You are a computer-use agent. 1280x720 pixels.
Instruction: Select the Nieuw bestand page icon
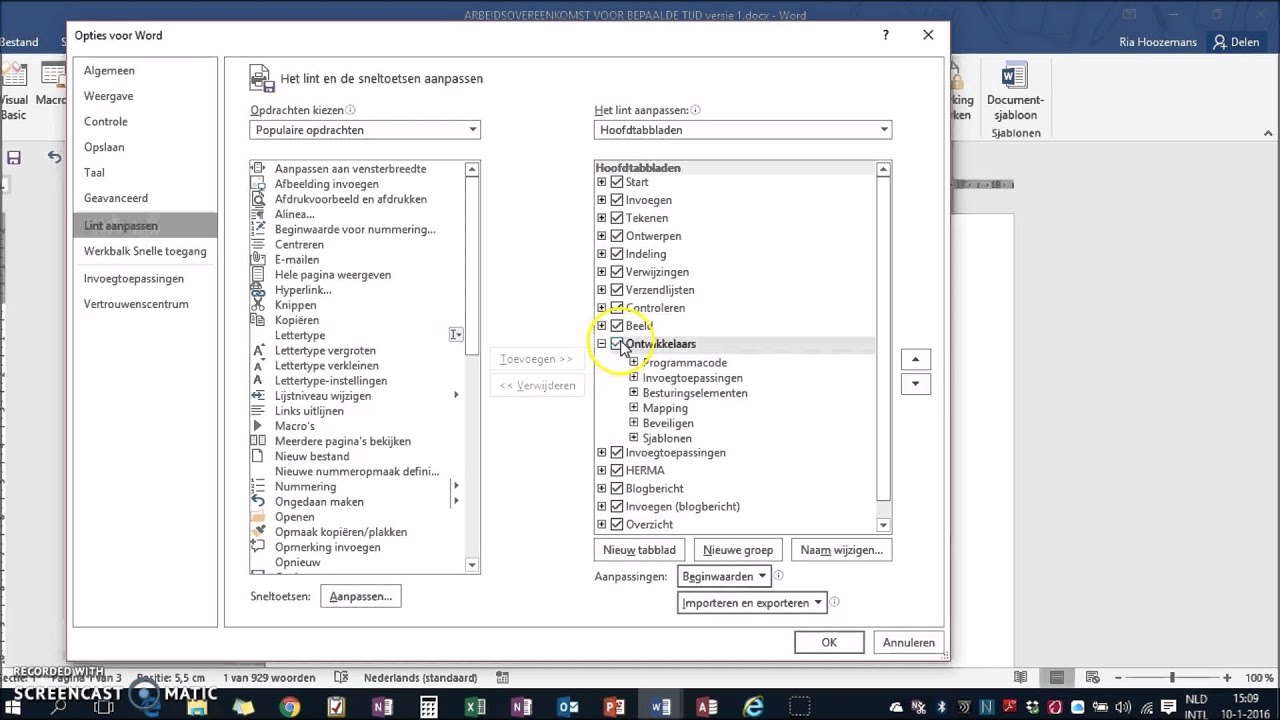pyautogui.click(x=258, y=456)
